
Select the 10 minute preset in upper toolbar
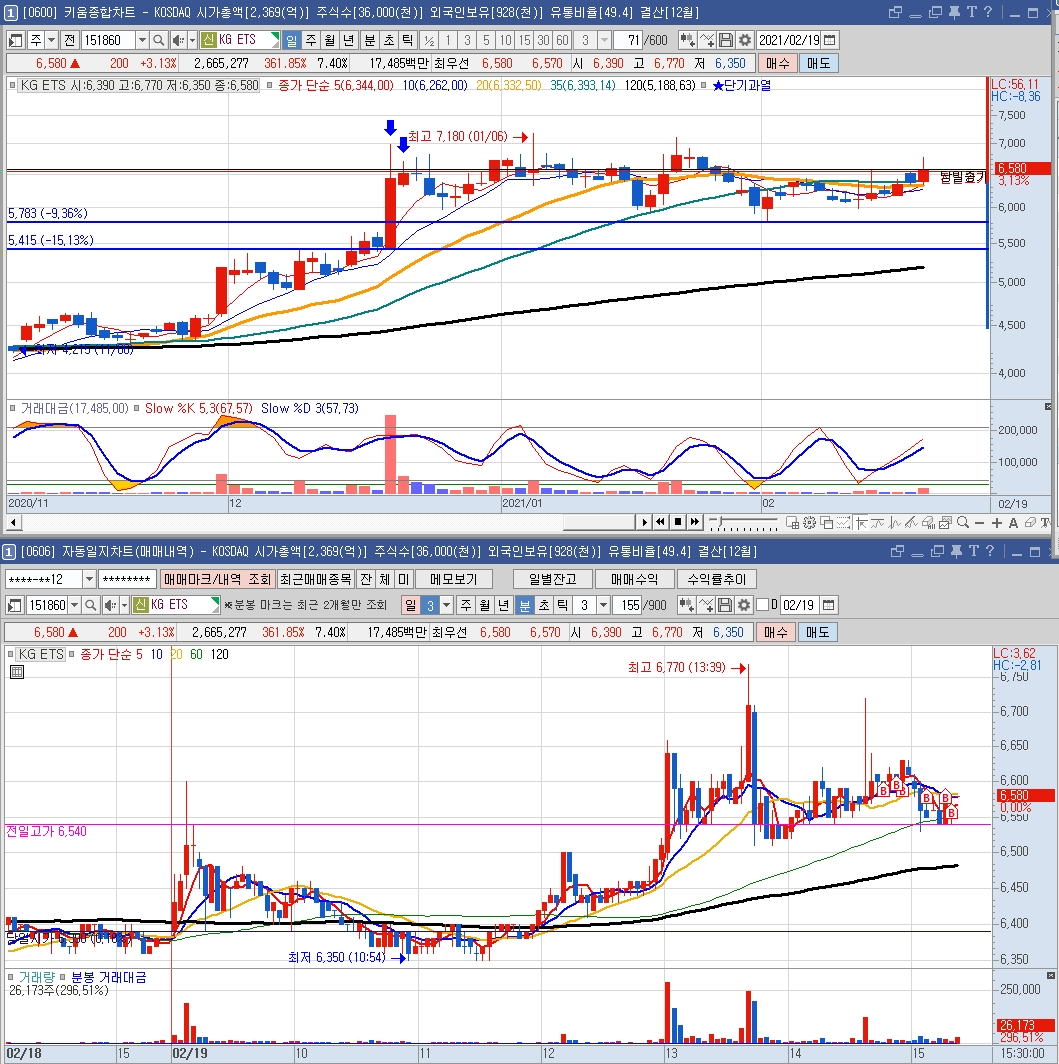(x=505, y=40)
